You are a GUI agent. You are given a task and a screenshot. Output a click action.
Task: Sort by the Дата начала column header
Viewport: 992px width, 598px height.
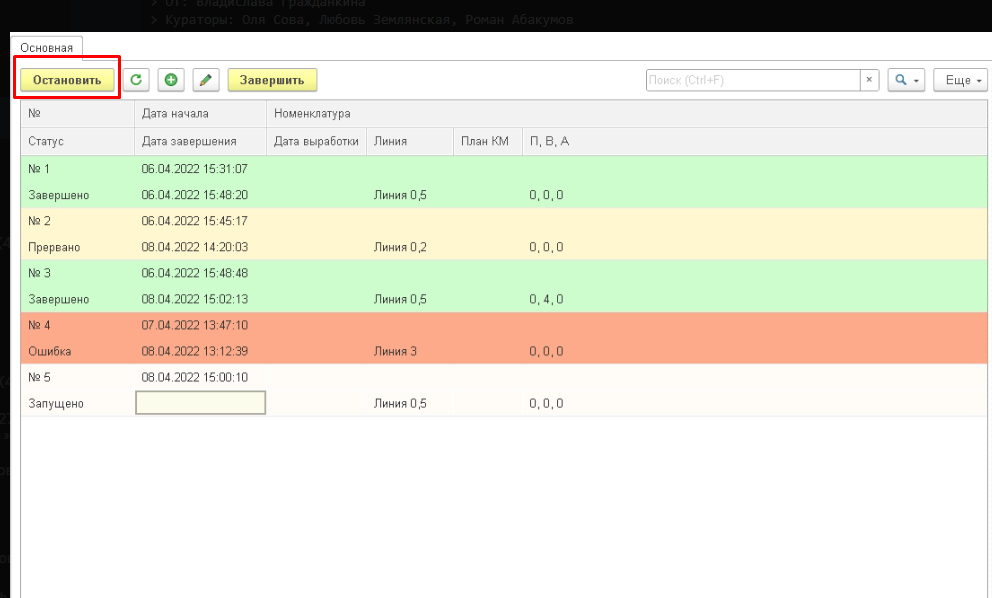[176, 114]
